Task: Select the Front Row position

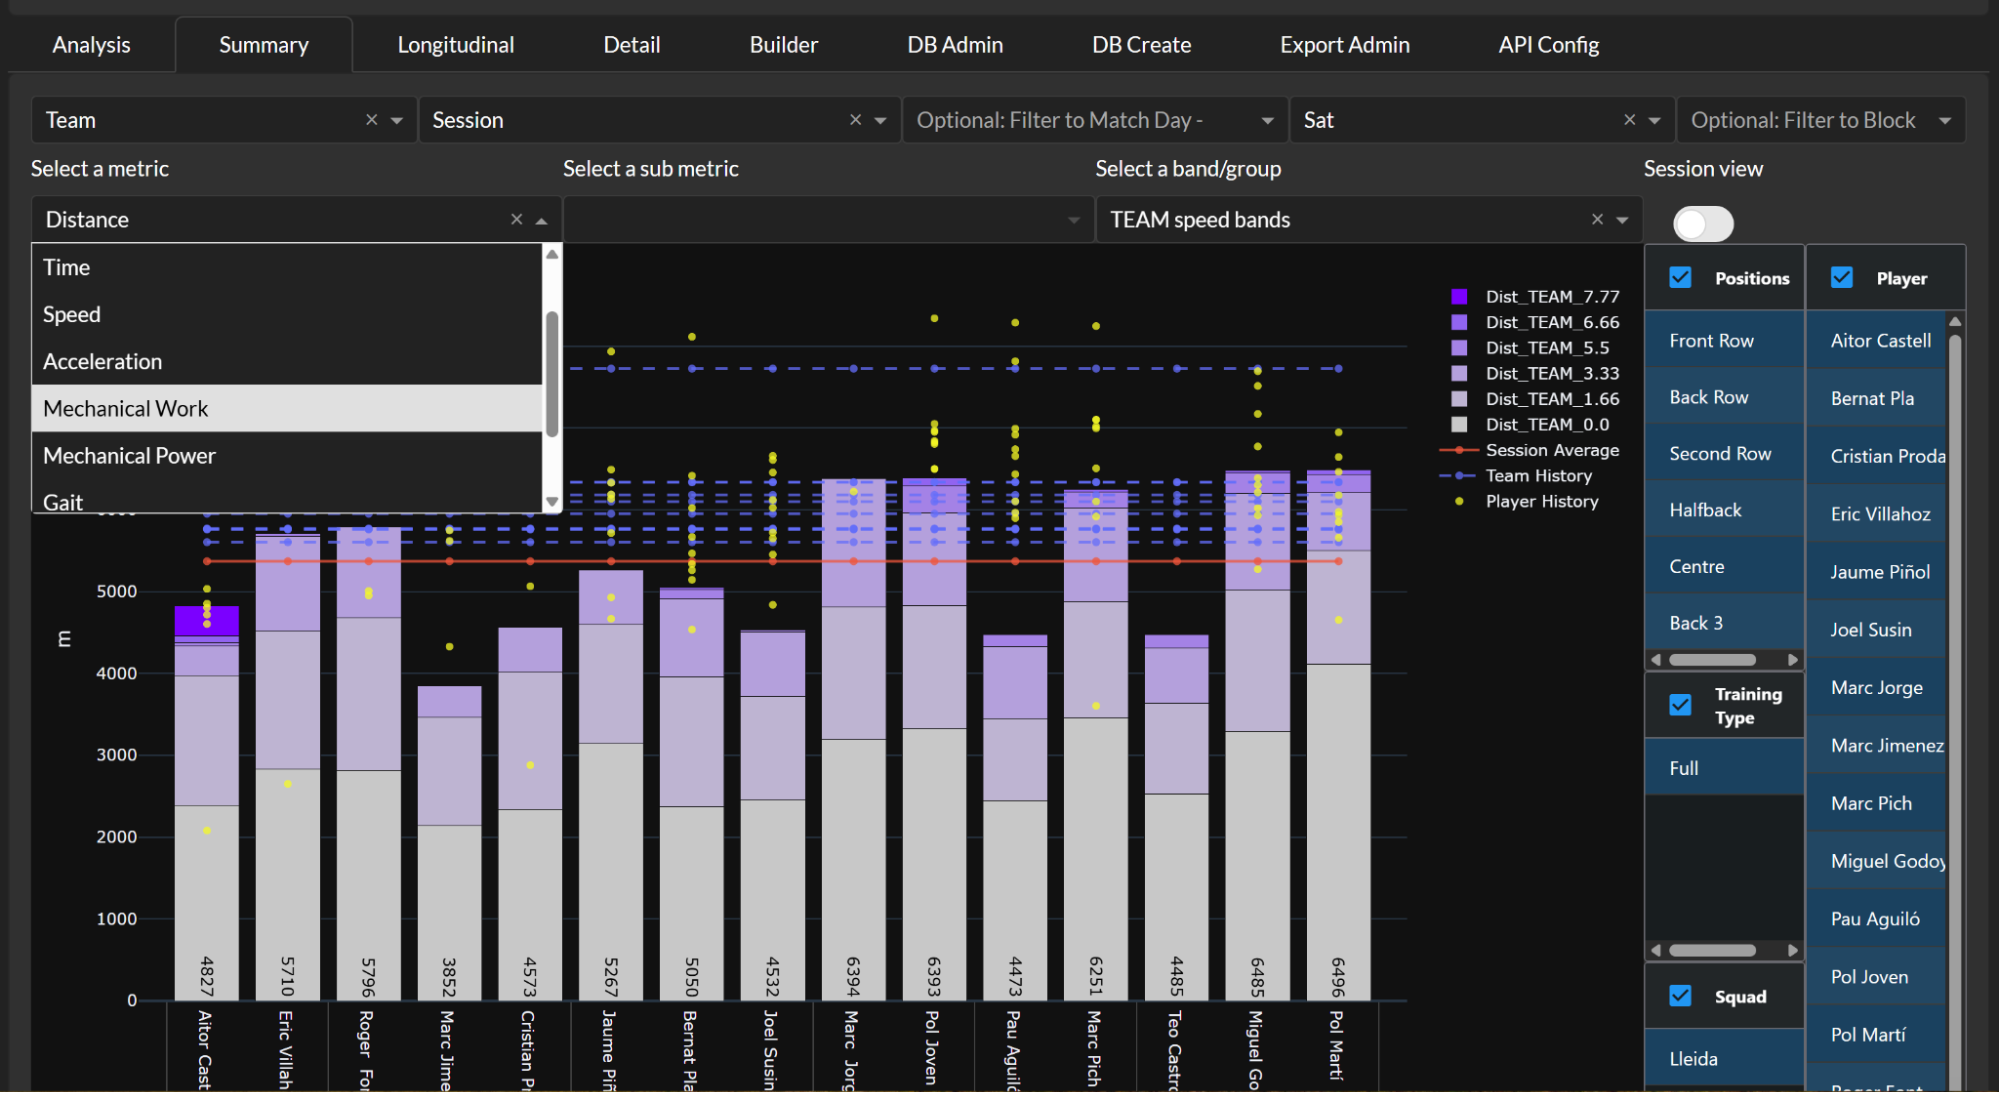Action: pos(1724,340)
